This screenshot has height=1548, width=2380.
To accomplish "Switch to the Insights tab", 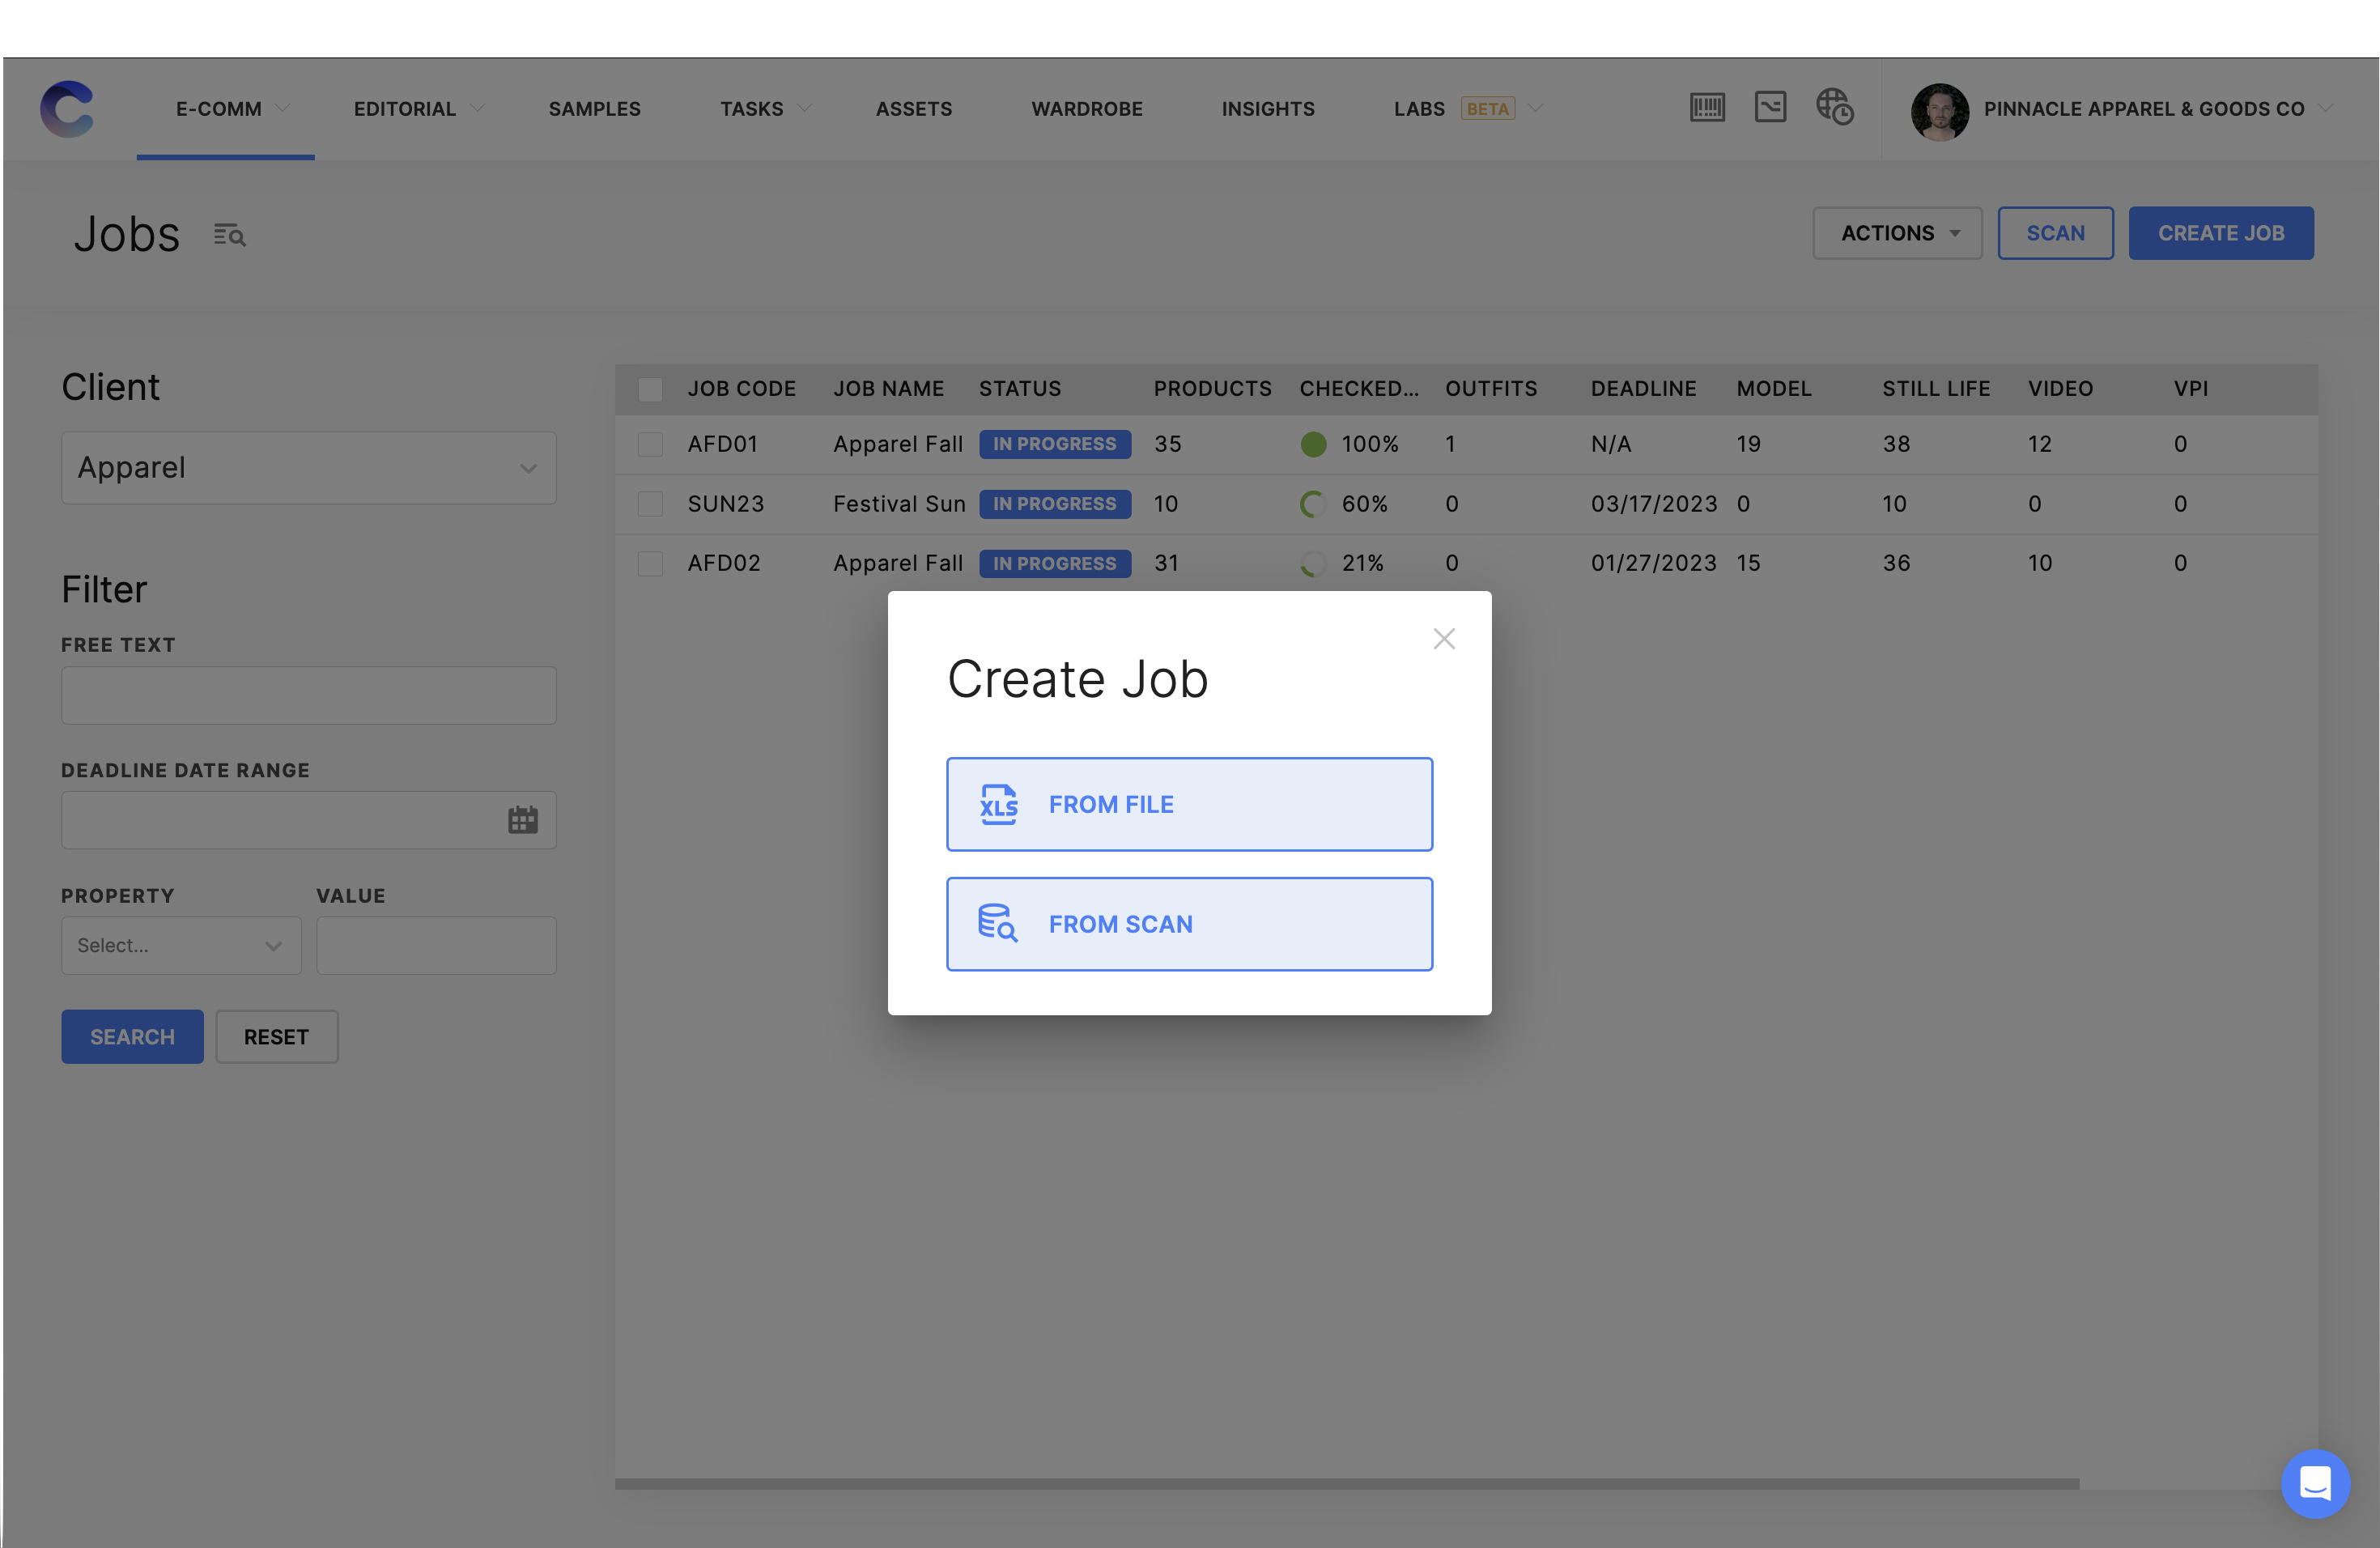I will tap(1267, 109).
